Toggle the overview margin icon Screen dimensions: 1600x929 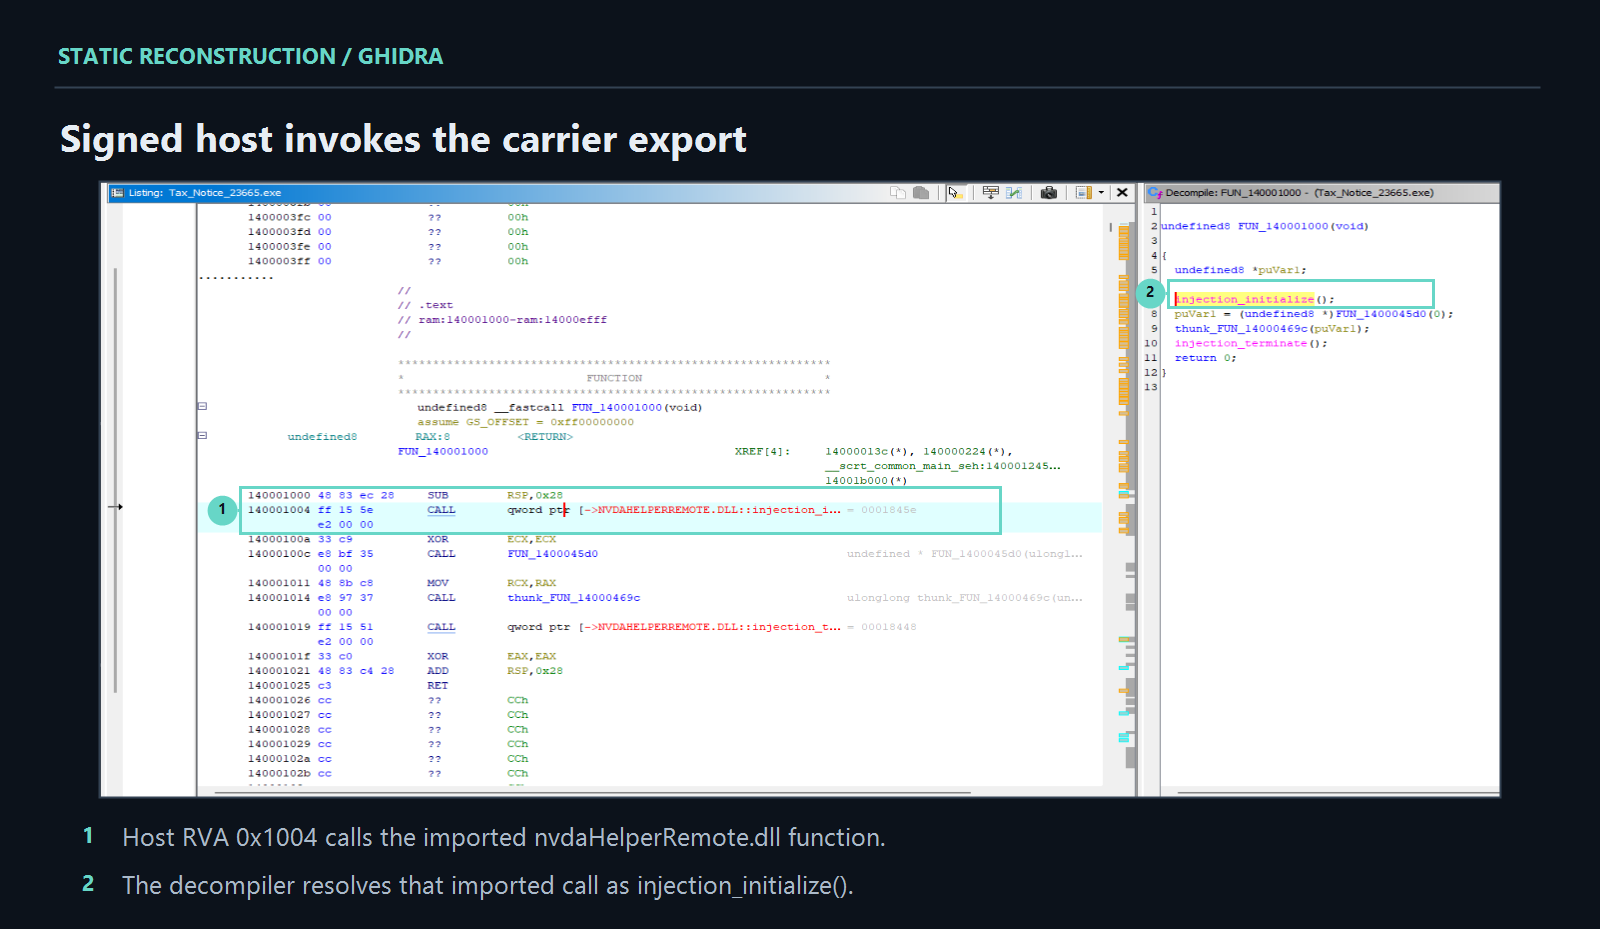pos(1083,193)
